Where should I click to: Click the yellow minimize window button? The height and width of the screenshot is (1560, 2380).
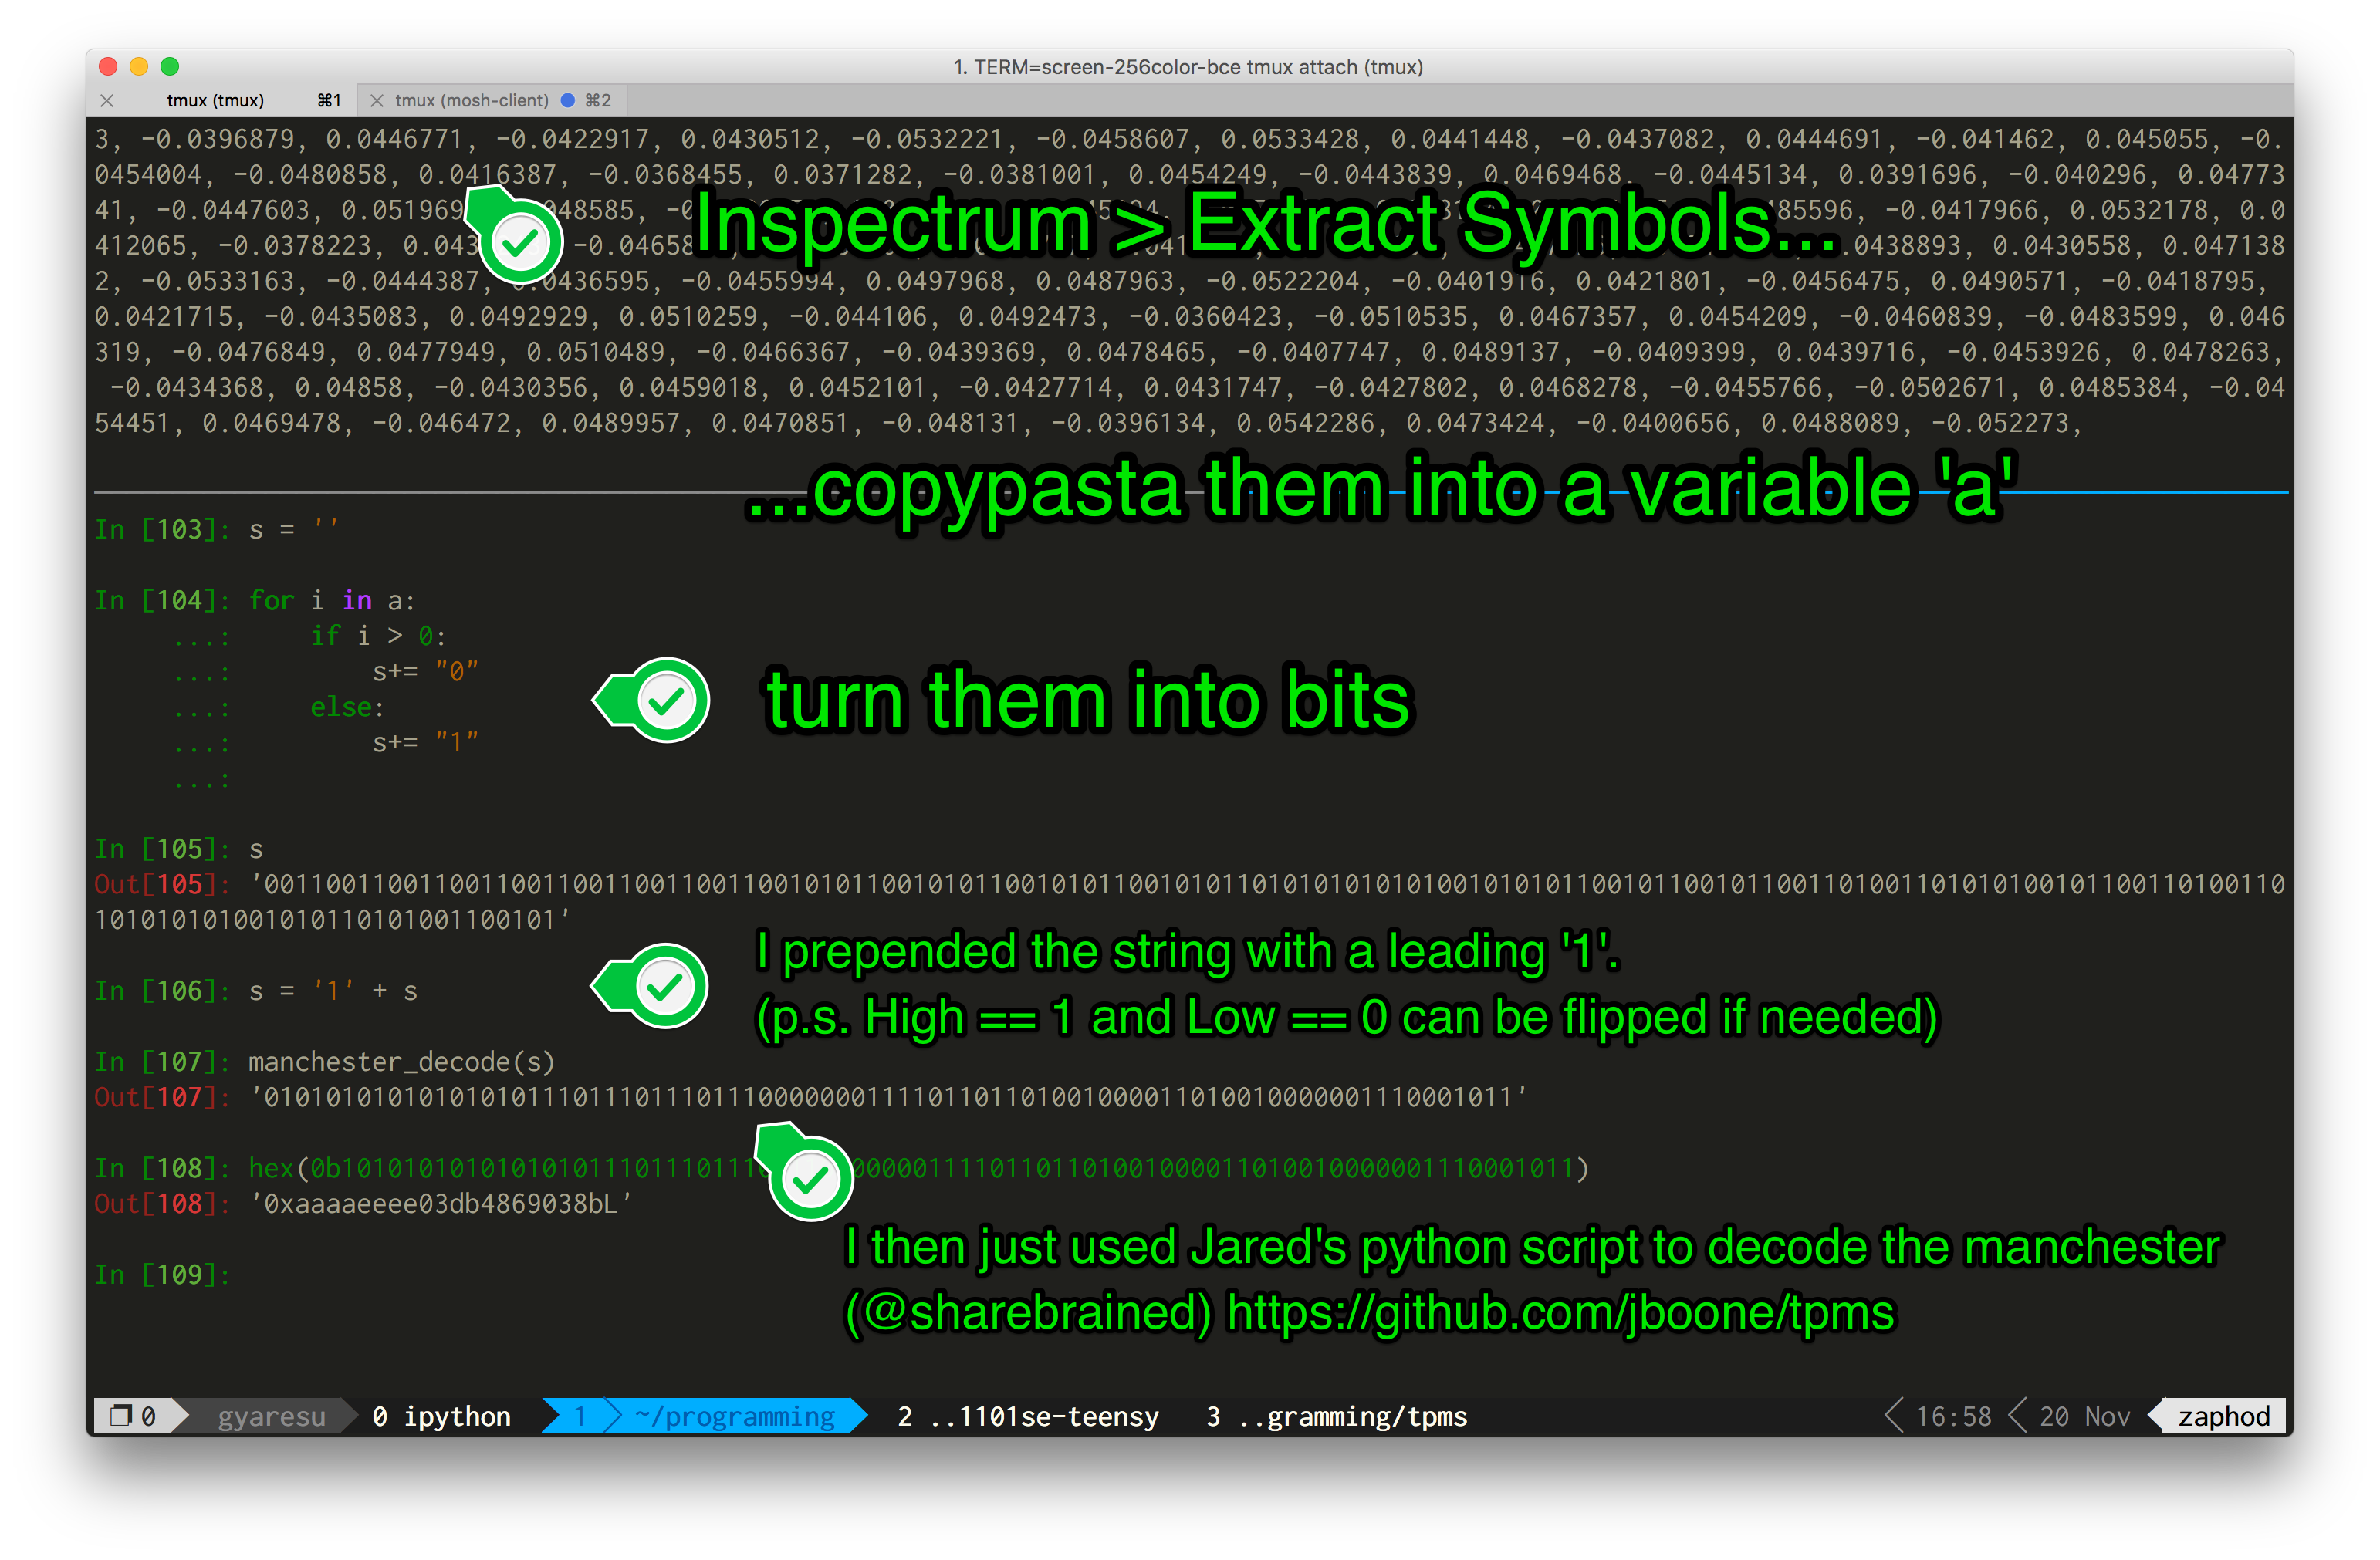[x=139, y=66]
